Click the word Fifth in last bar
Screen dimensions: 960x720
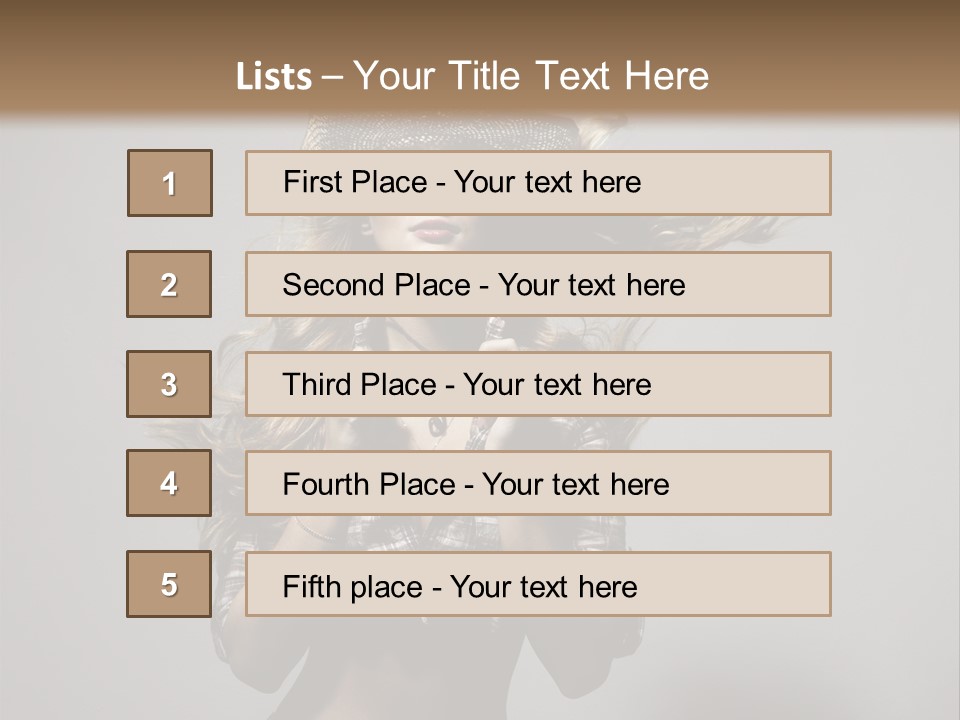tap(312, 587)
